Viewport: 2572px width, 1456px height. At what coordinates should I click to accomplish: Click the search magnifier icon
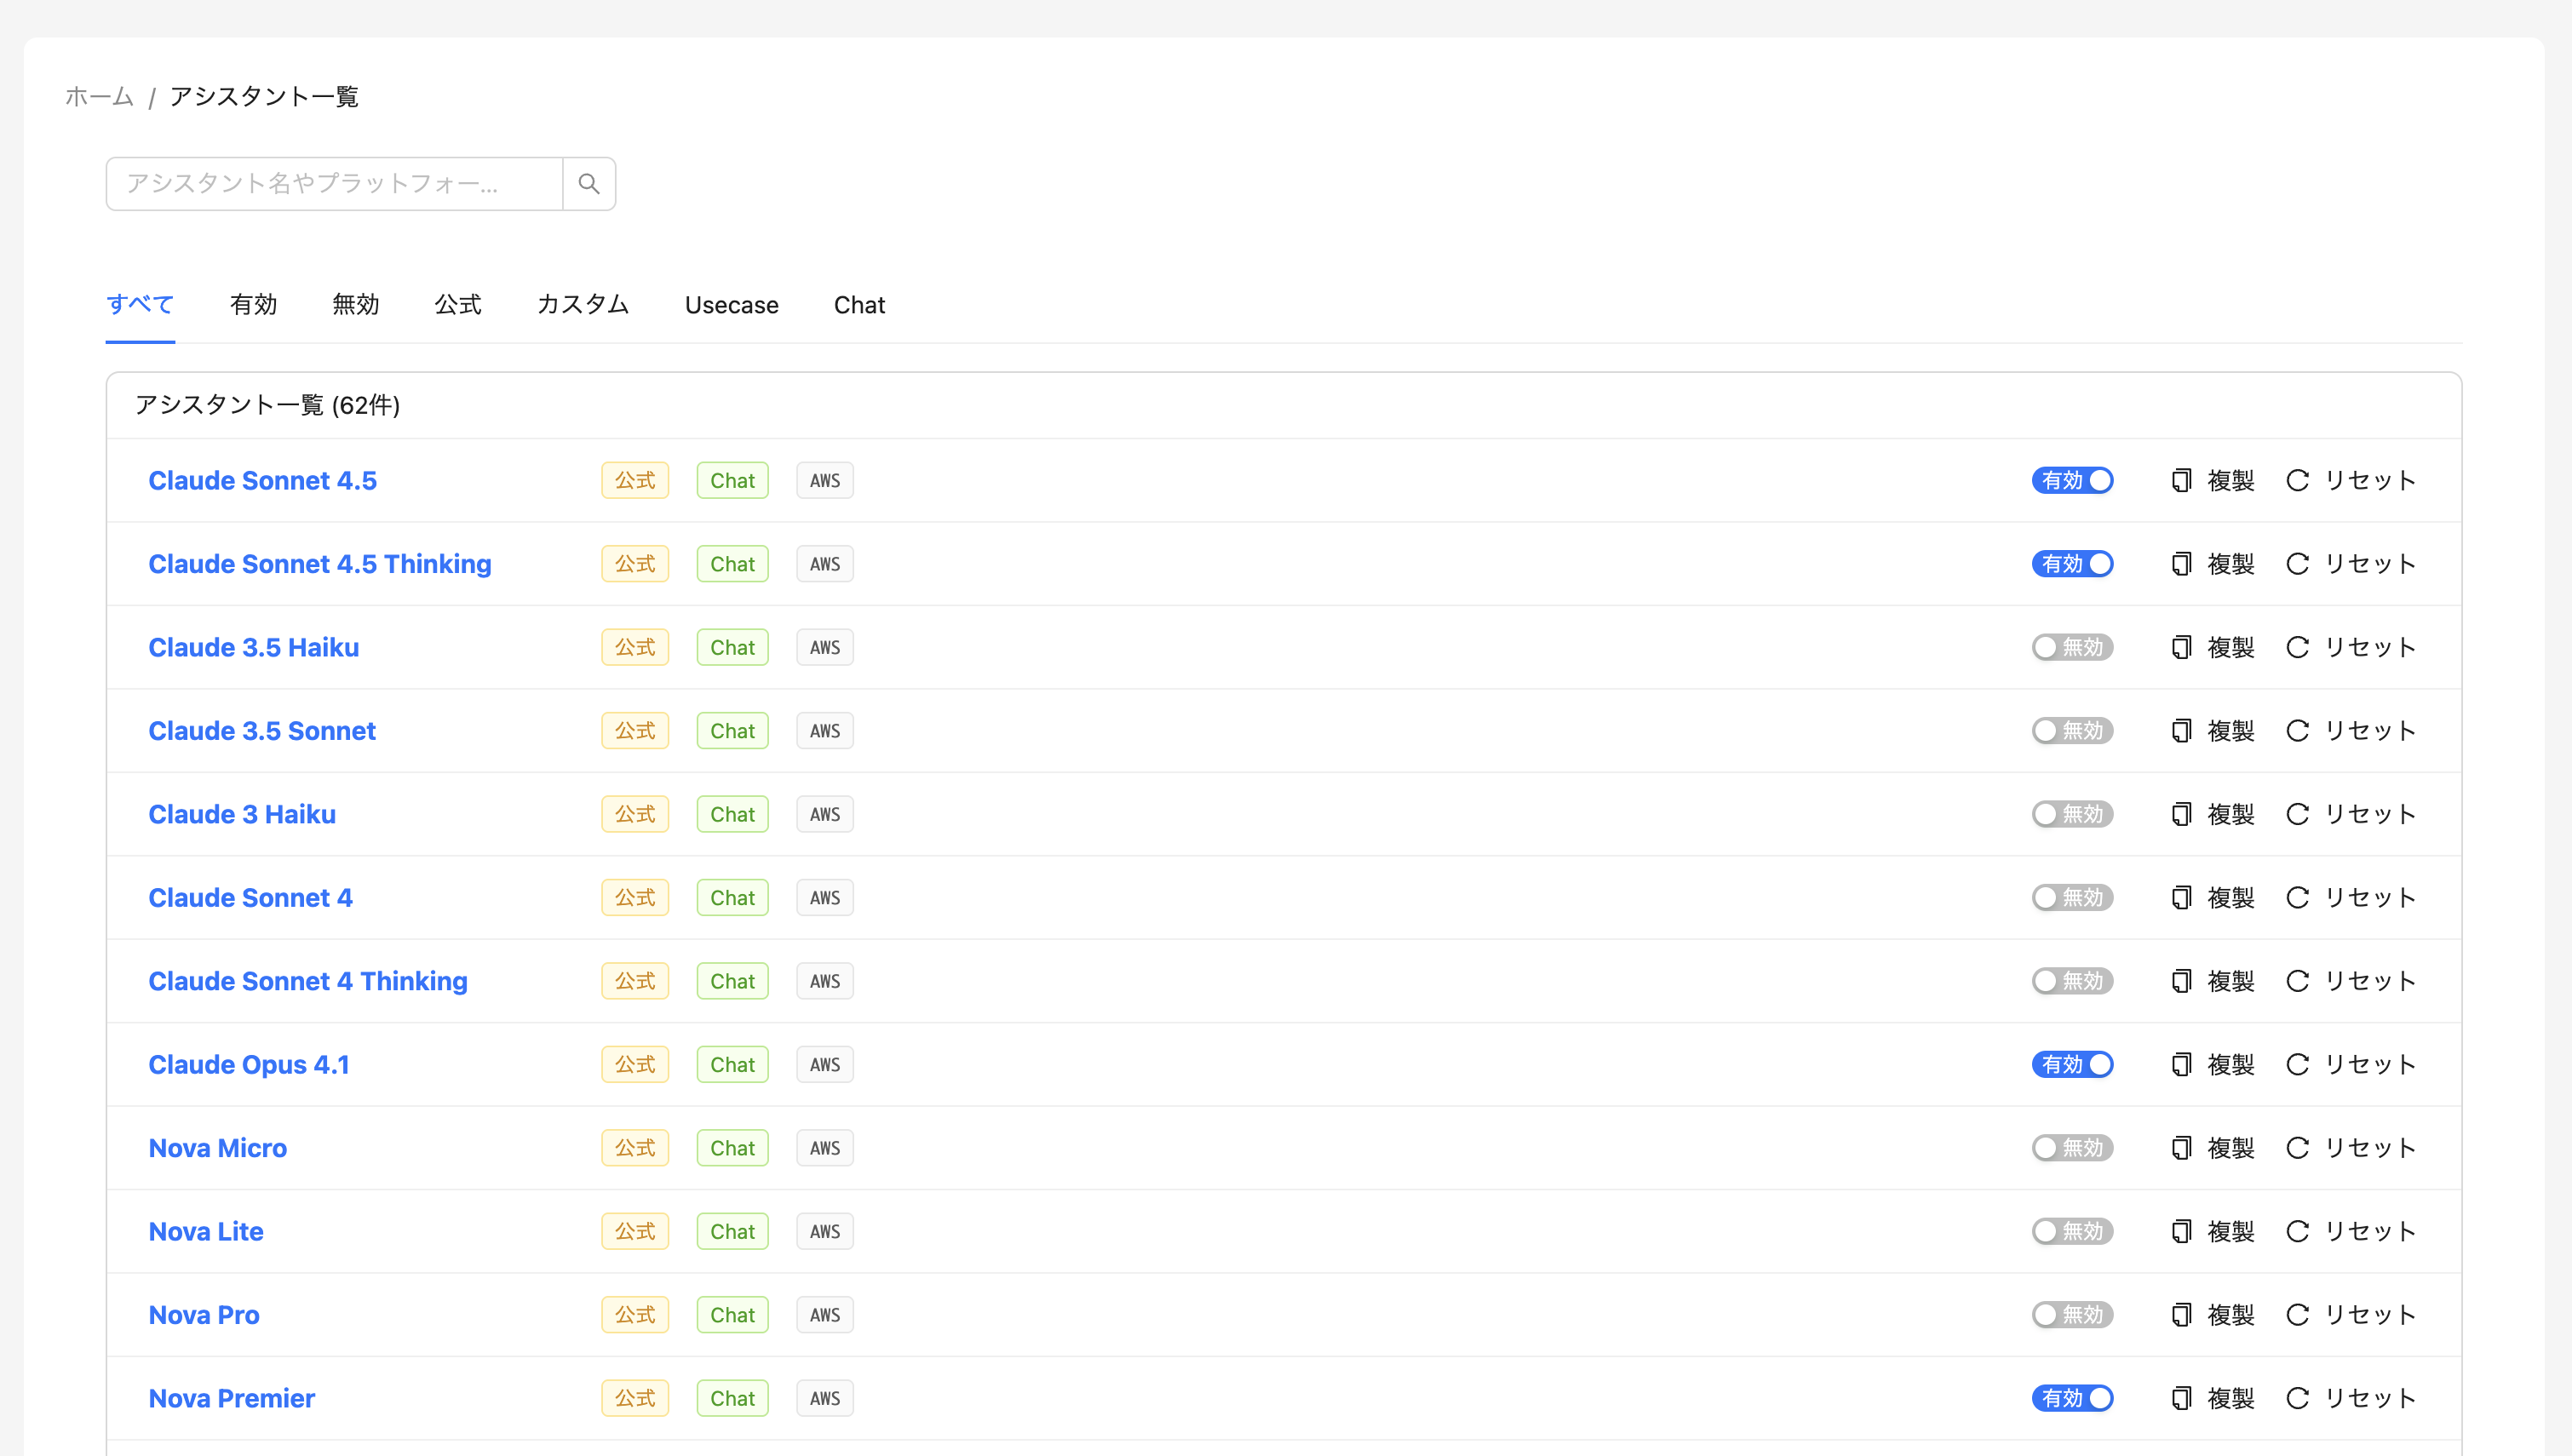(x=588, y=184)
